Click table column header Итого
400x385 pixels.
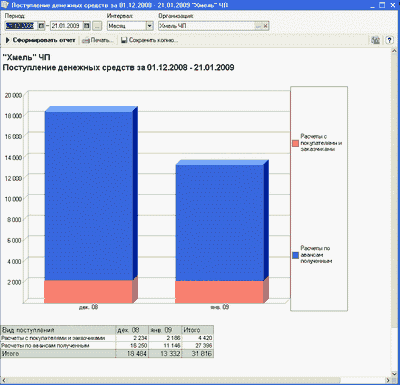click(x=197, y=330)
